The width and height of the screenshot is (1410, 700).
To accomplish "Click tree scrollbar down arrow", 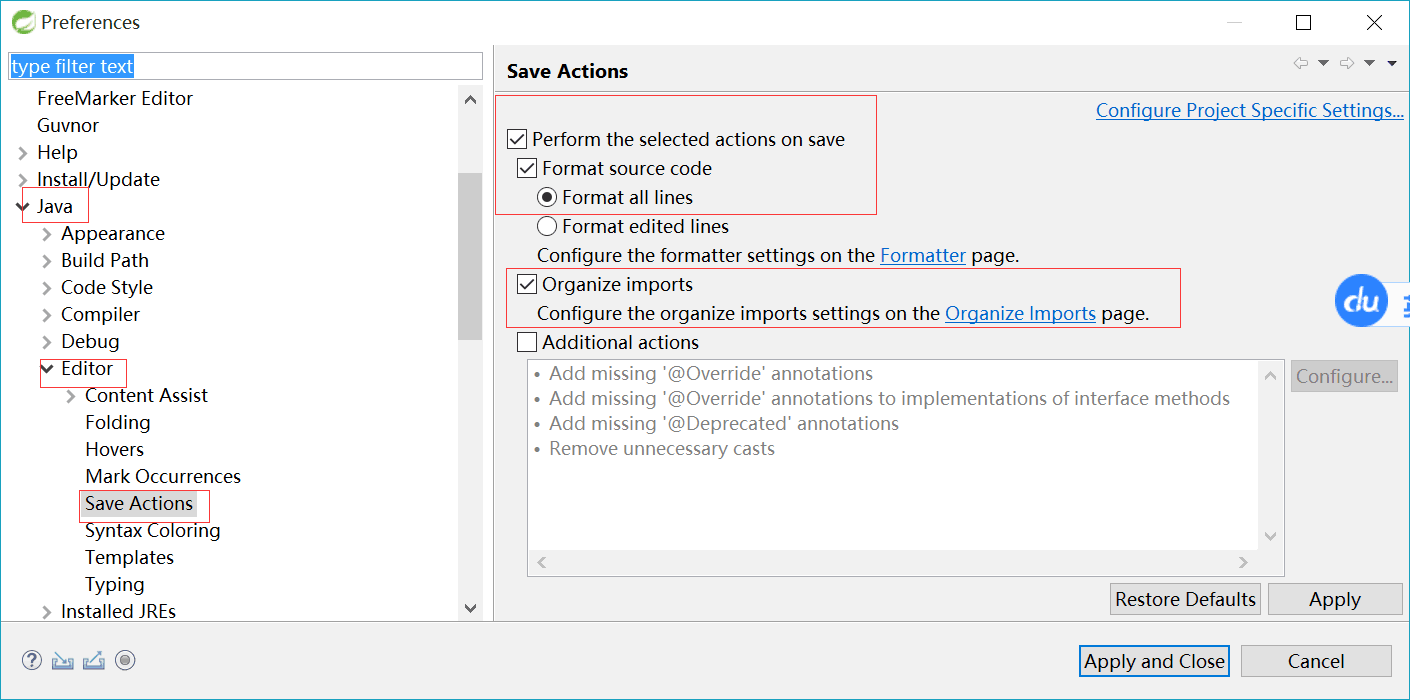I will coord(470,607).
